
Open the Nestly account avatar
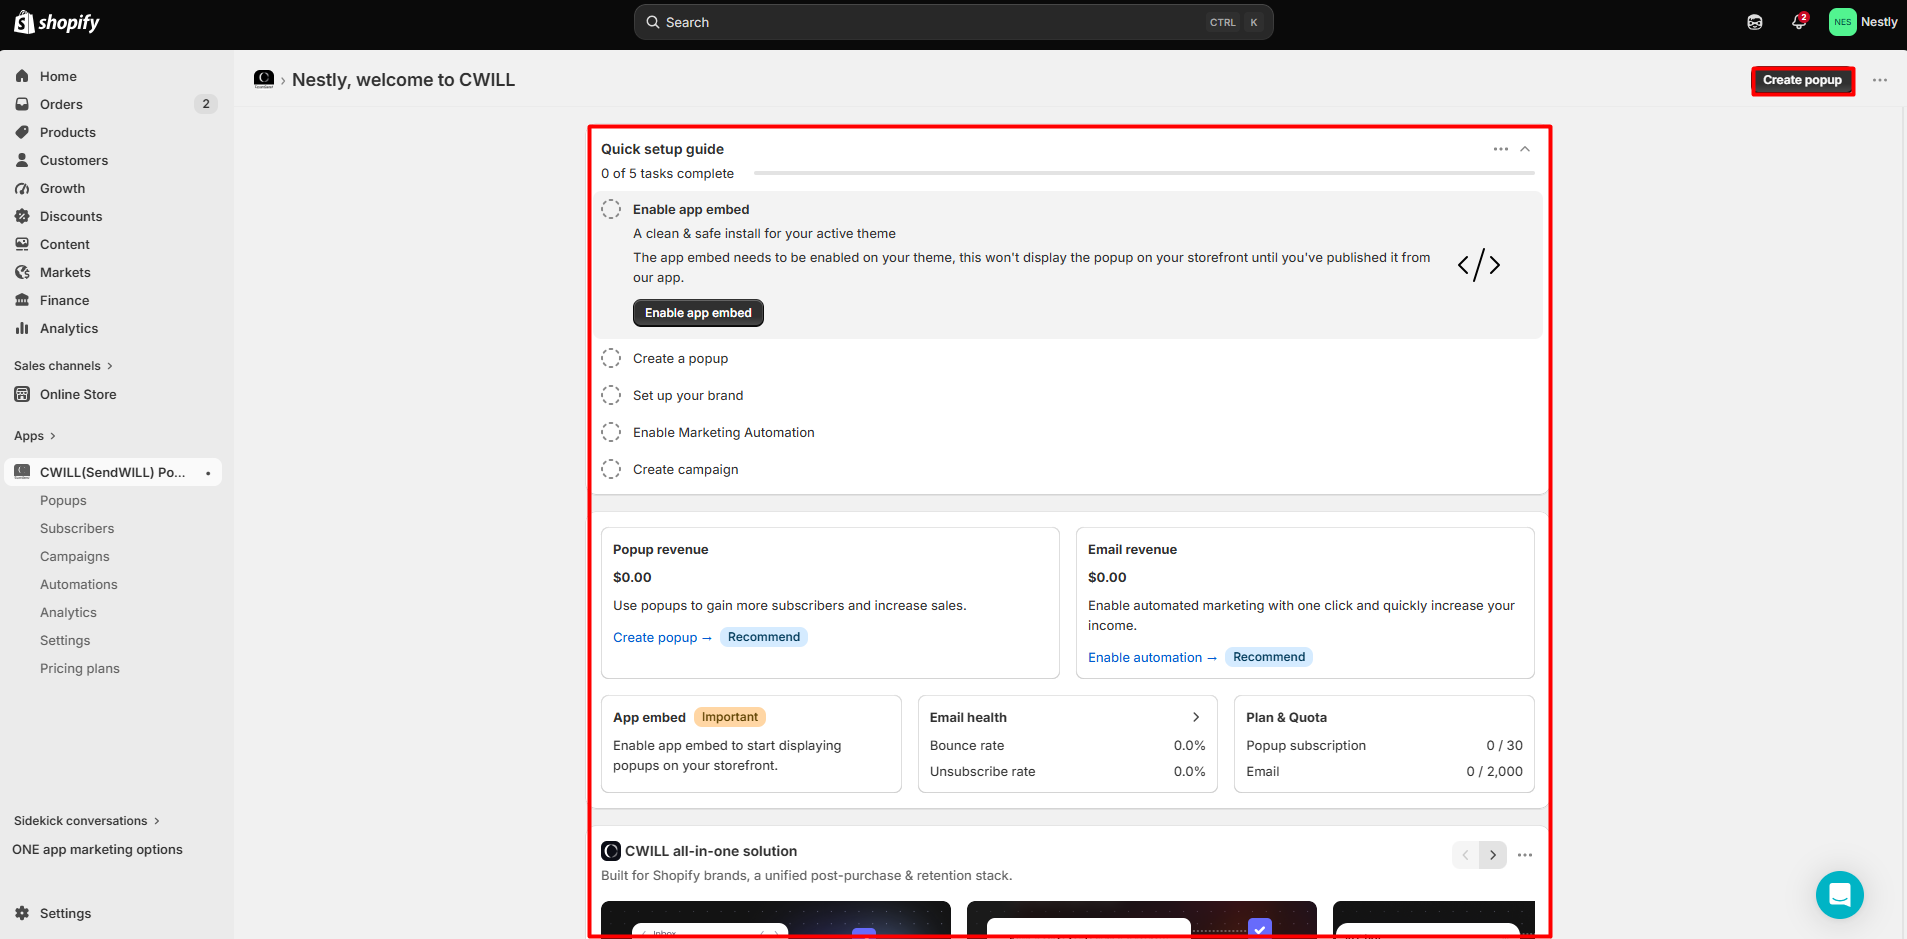point(1842,22)
